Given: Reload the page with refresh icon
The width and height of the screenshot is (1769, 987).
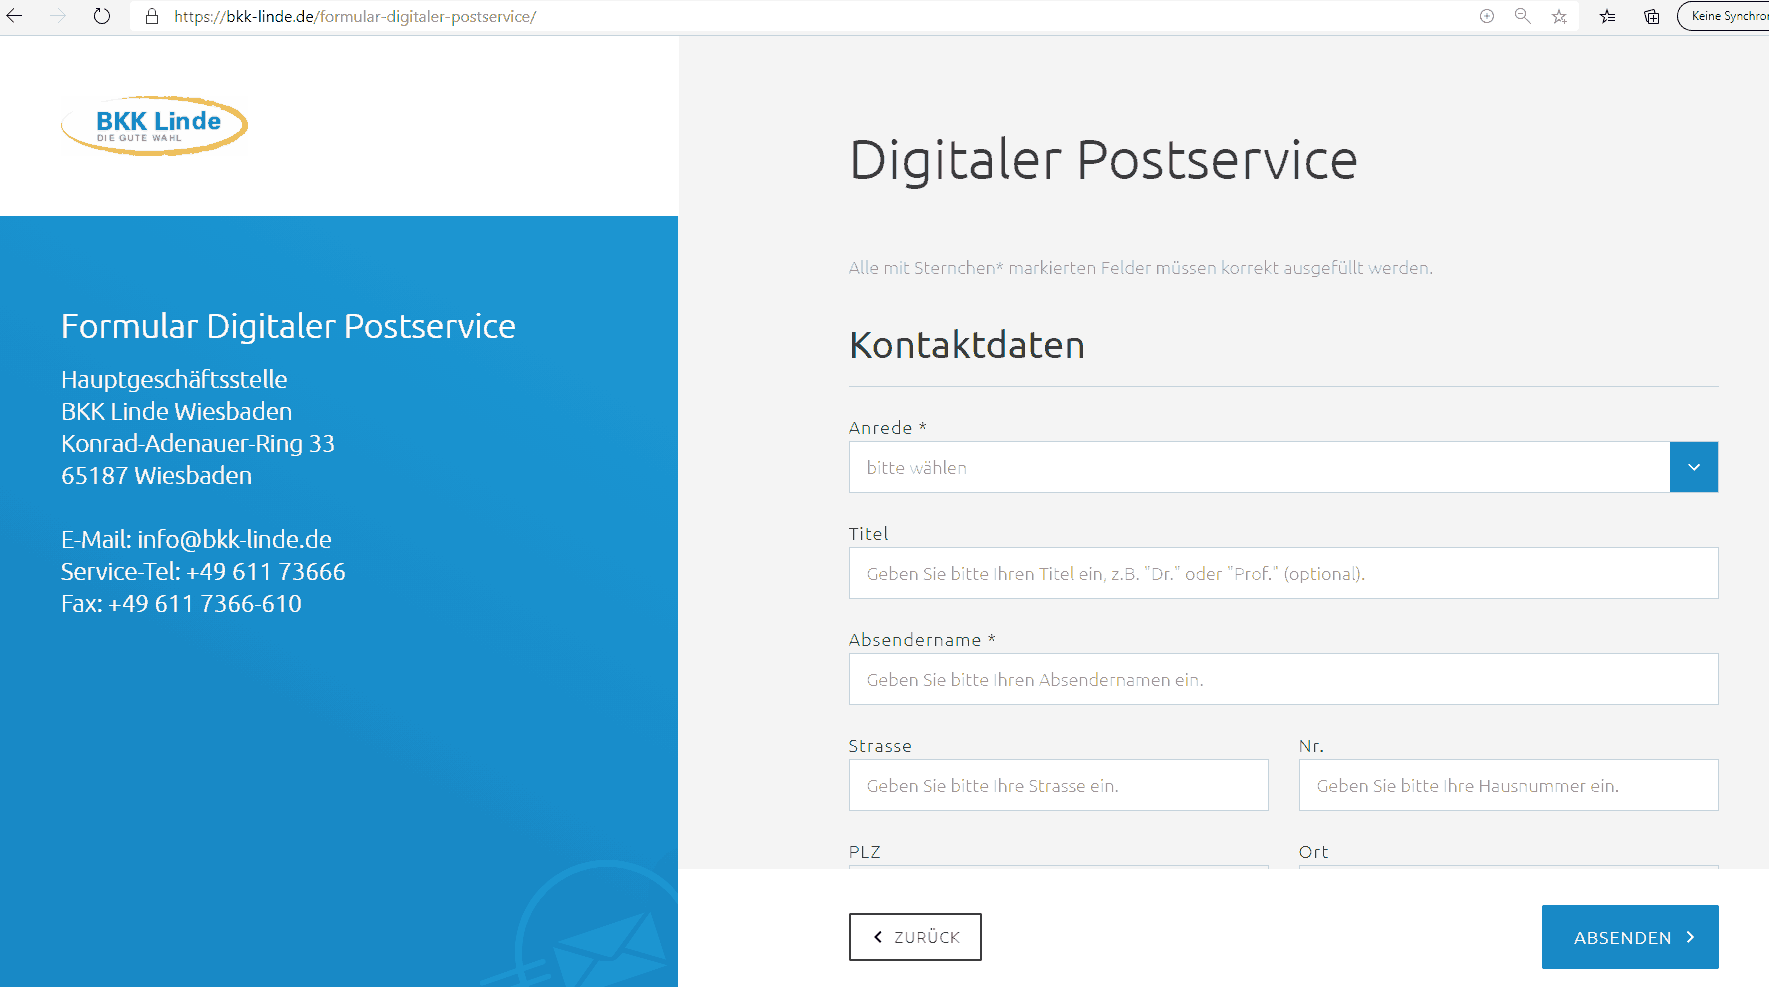Looking at the screenshot, I should click(x=102, y=16).
